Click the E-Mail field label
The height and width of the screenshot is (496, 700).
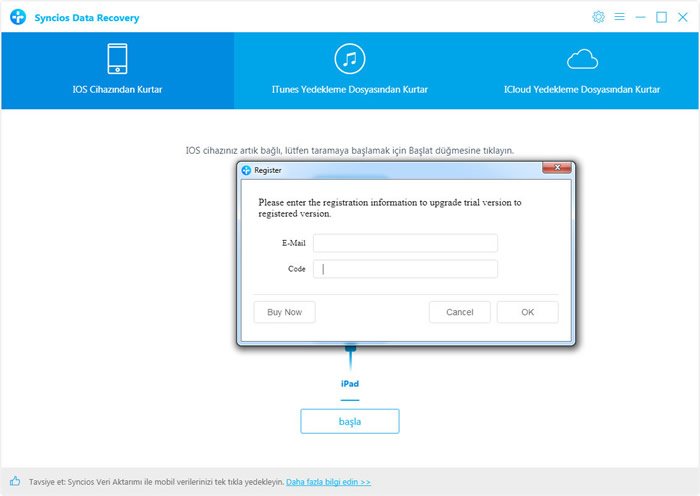pyautogui.click(x=293, y=243)
